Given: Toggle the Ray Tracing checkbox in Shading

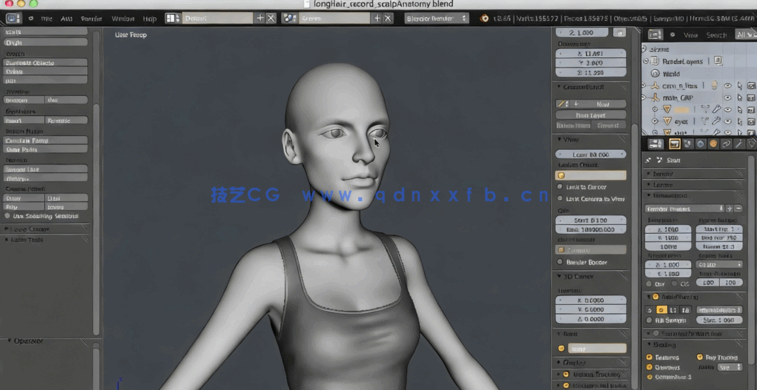Looking at the screenshot, I should (x=700, y=357).
